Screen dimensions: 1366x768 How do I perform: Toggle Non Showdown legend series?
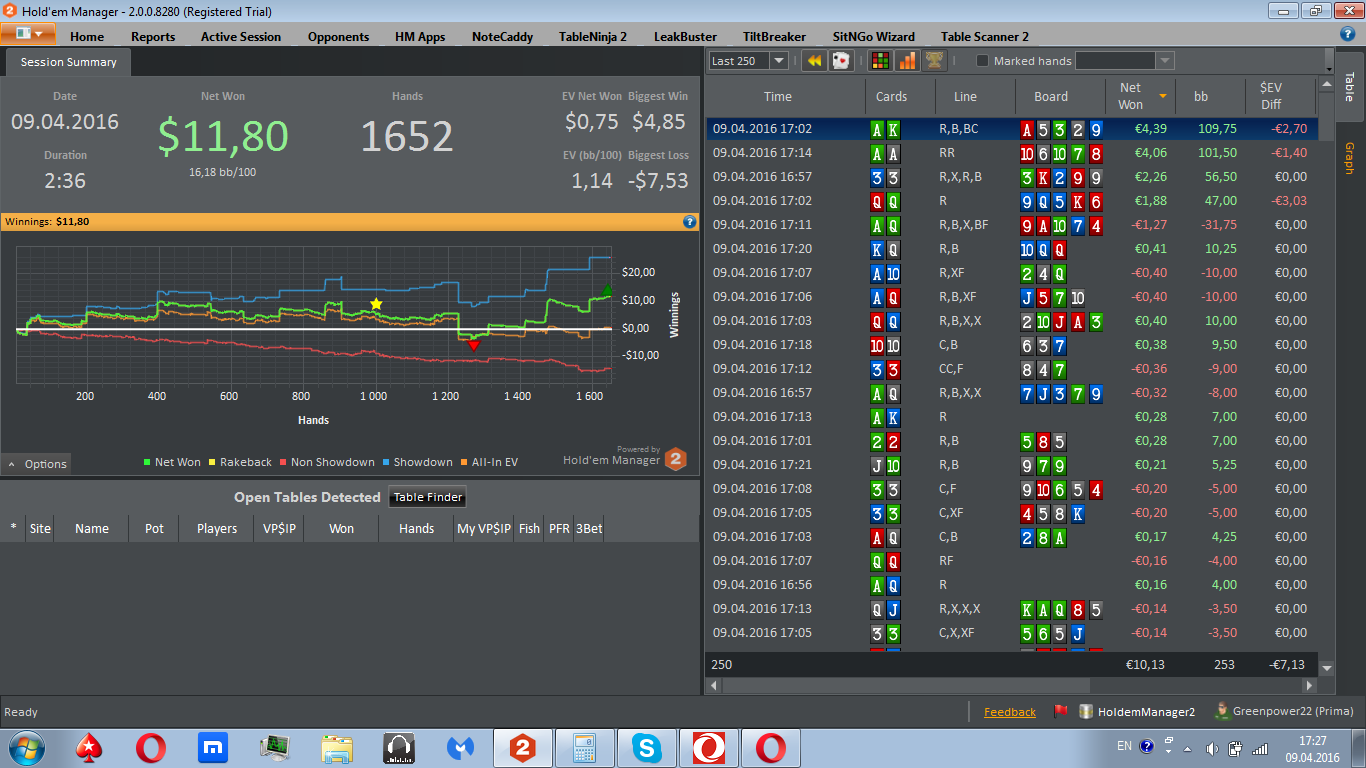[x=327, y=462]
